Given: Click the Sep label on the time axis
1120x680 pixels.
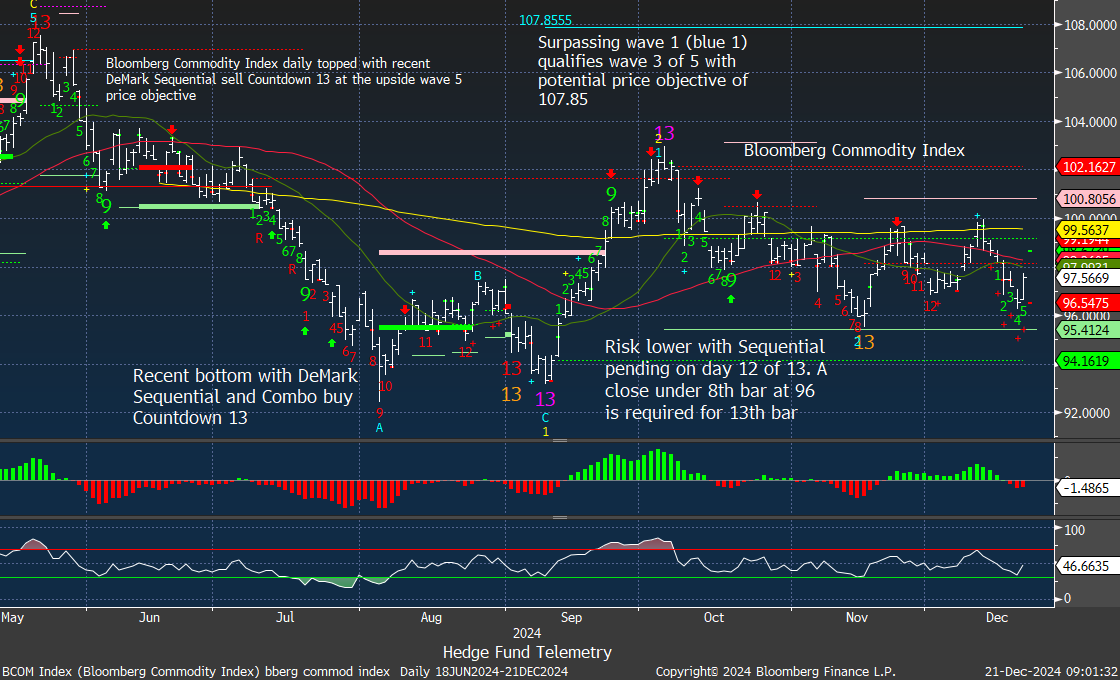Looking at the screenshot, I should (571, 616).
